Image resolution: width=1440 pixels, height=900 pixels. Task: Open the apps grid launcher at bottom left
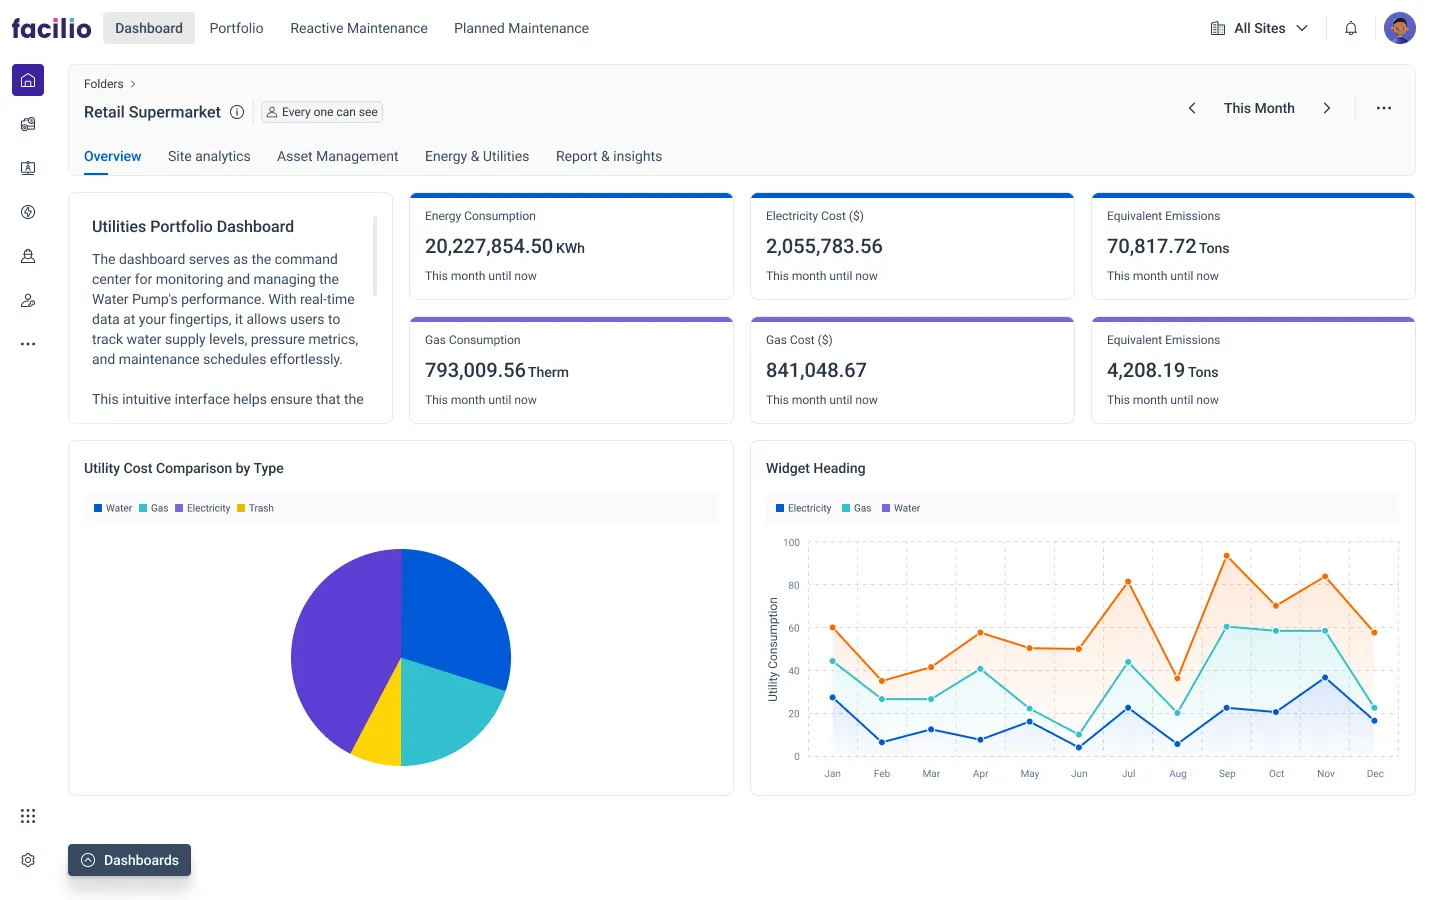coord(27,816)
